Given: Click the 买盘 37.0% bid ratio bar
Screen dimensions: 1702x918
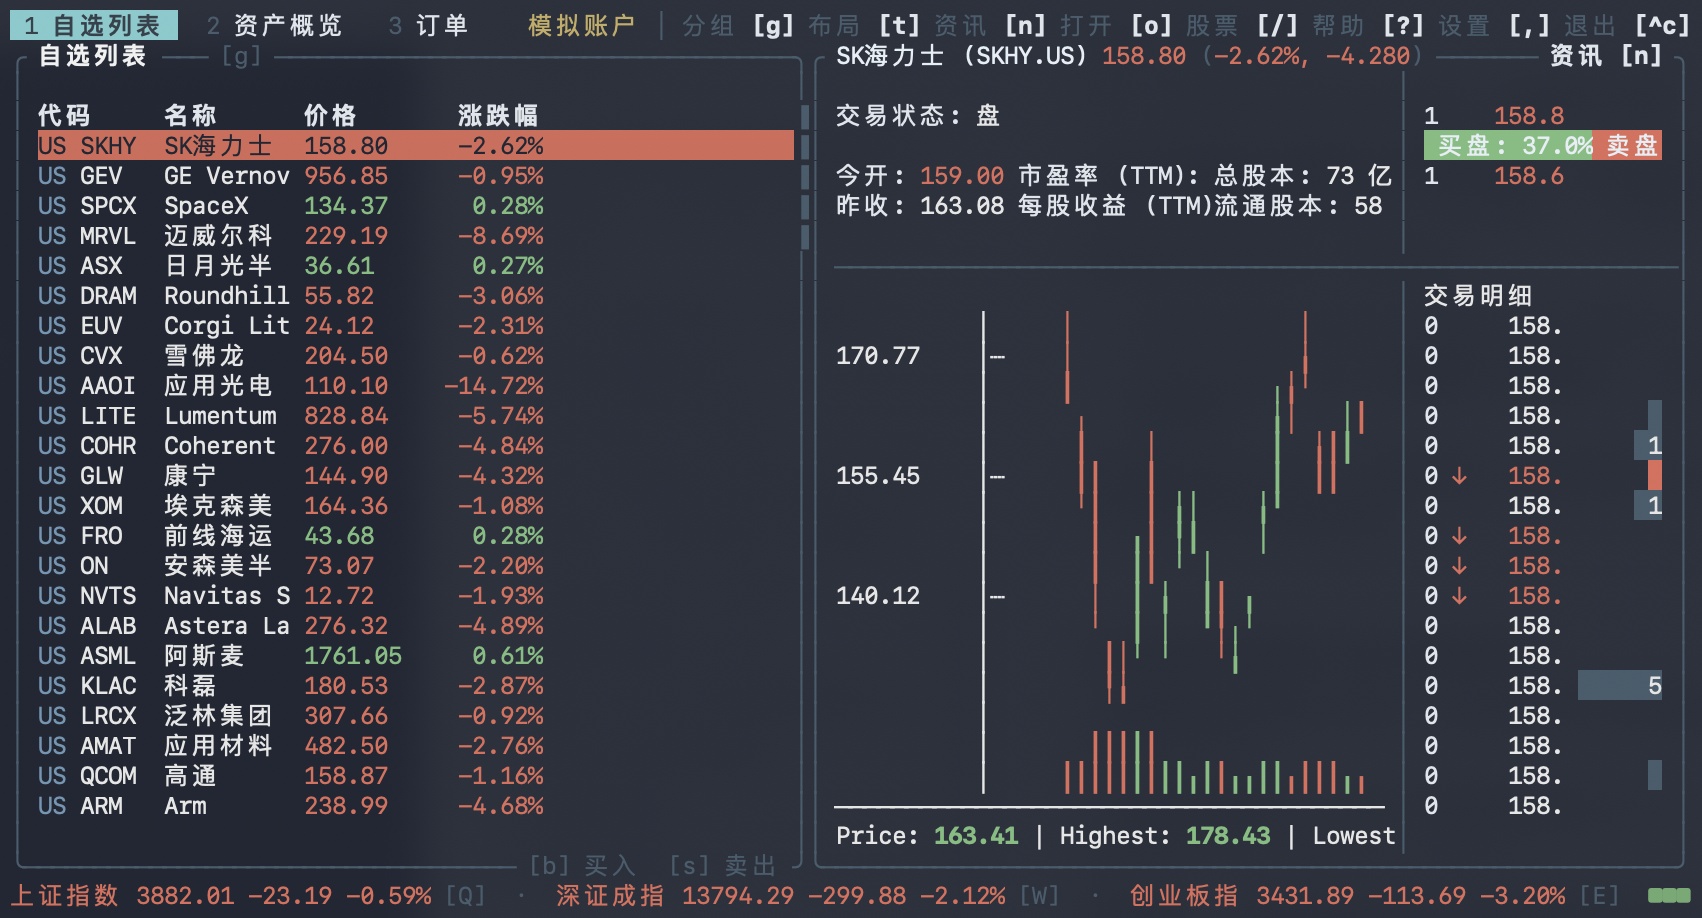Looking at the screenshot, I should click(x=1509, y=146).
